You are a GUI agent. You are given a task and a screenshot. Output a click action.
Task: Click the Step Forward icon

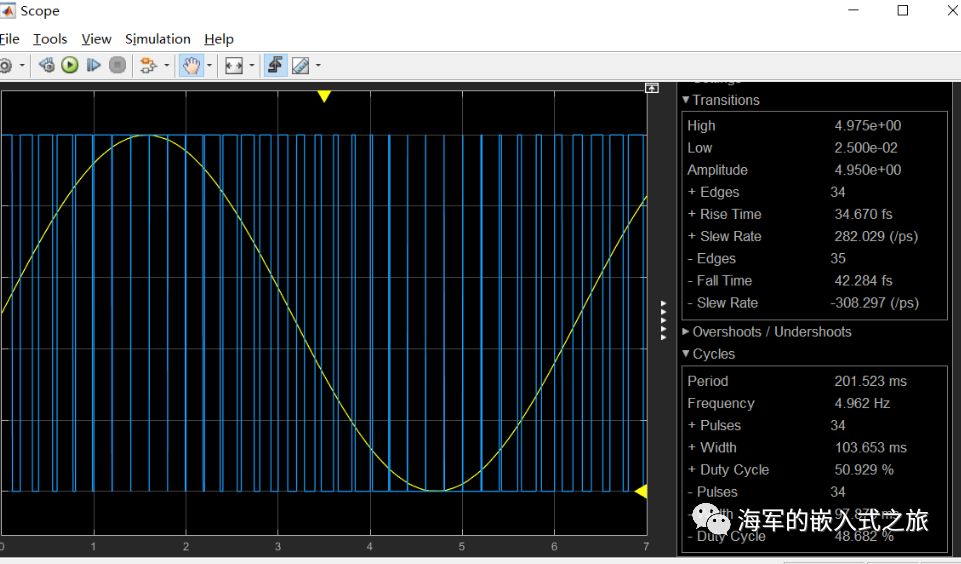(x=93, y=65)
